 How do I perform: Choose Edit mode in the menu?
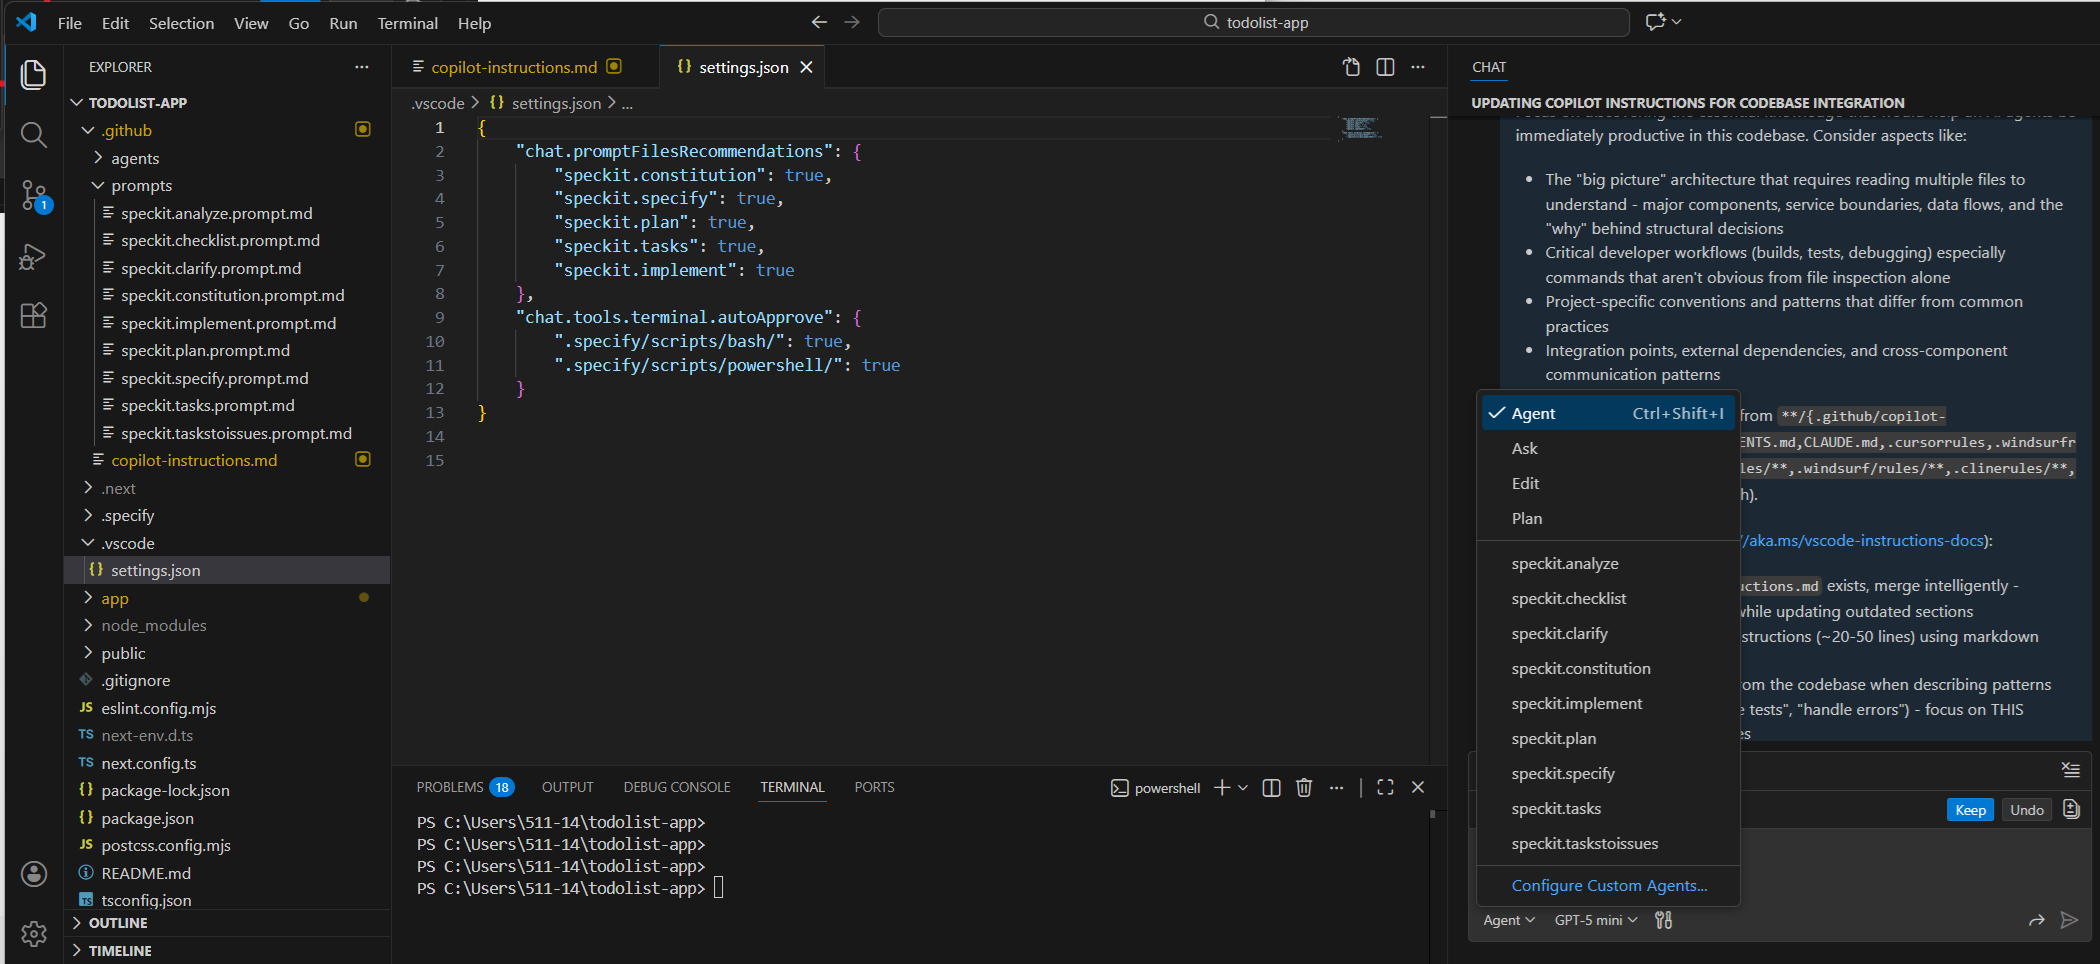pos(1608,483)
